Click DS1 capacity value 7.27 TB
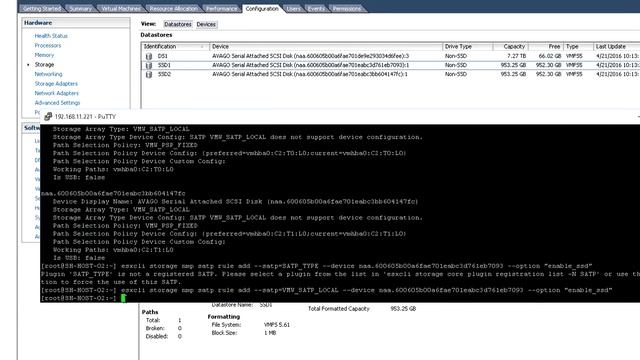 (x=516, y=56)
